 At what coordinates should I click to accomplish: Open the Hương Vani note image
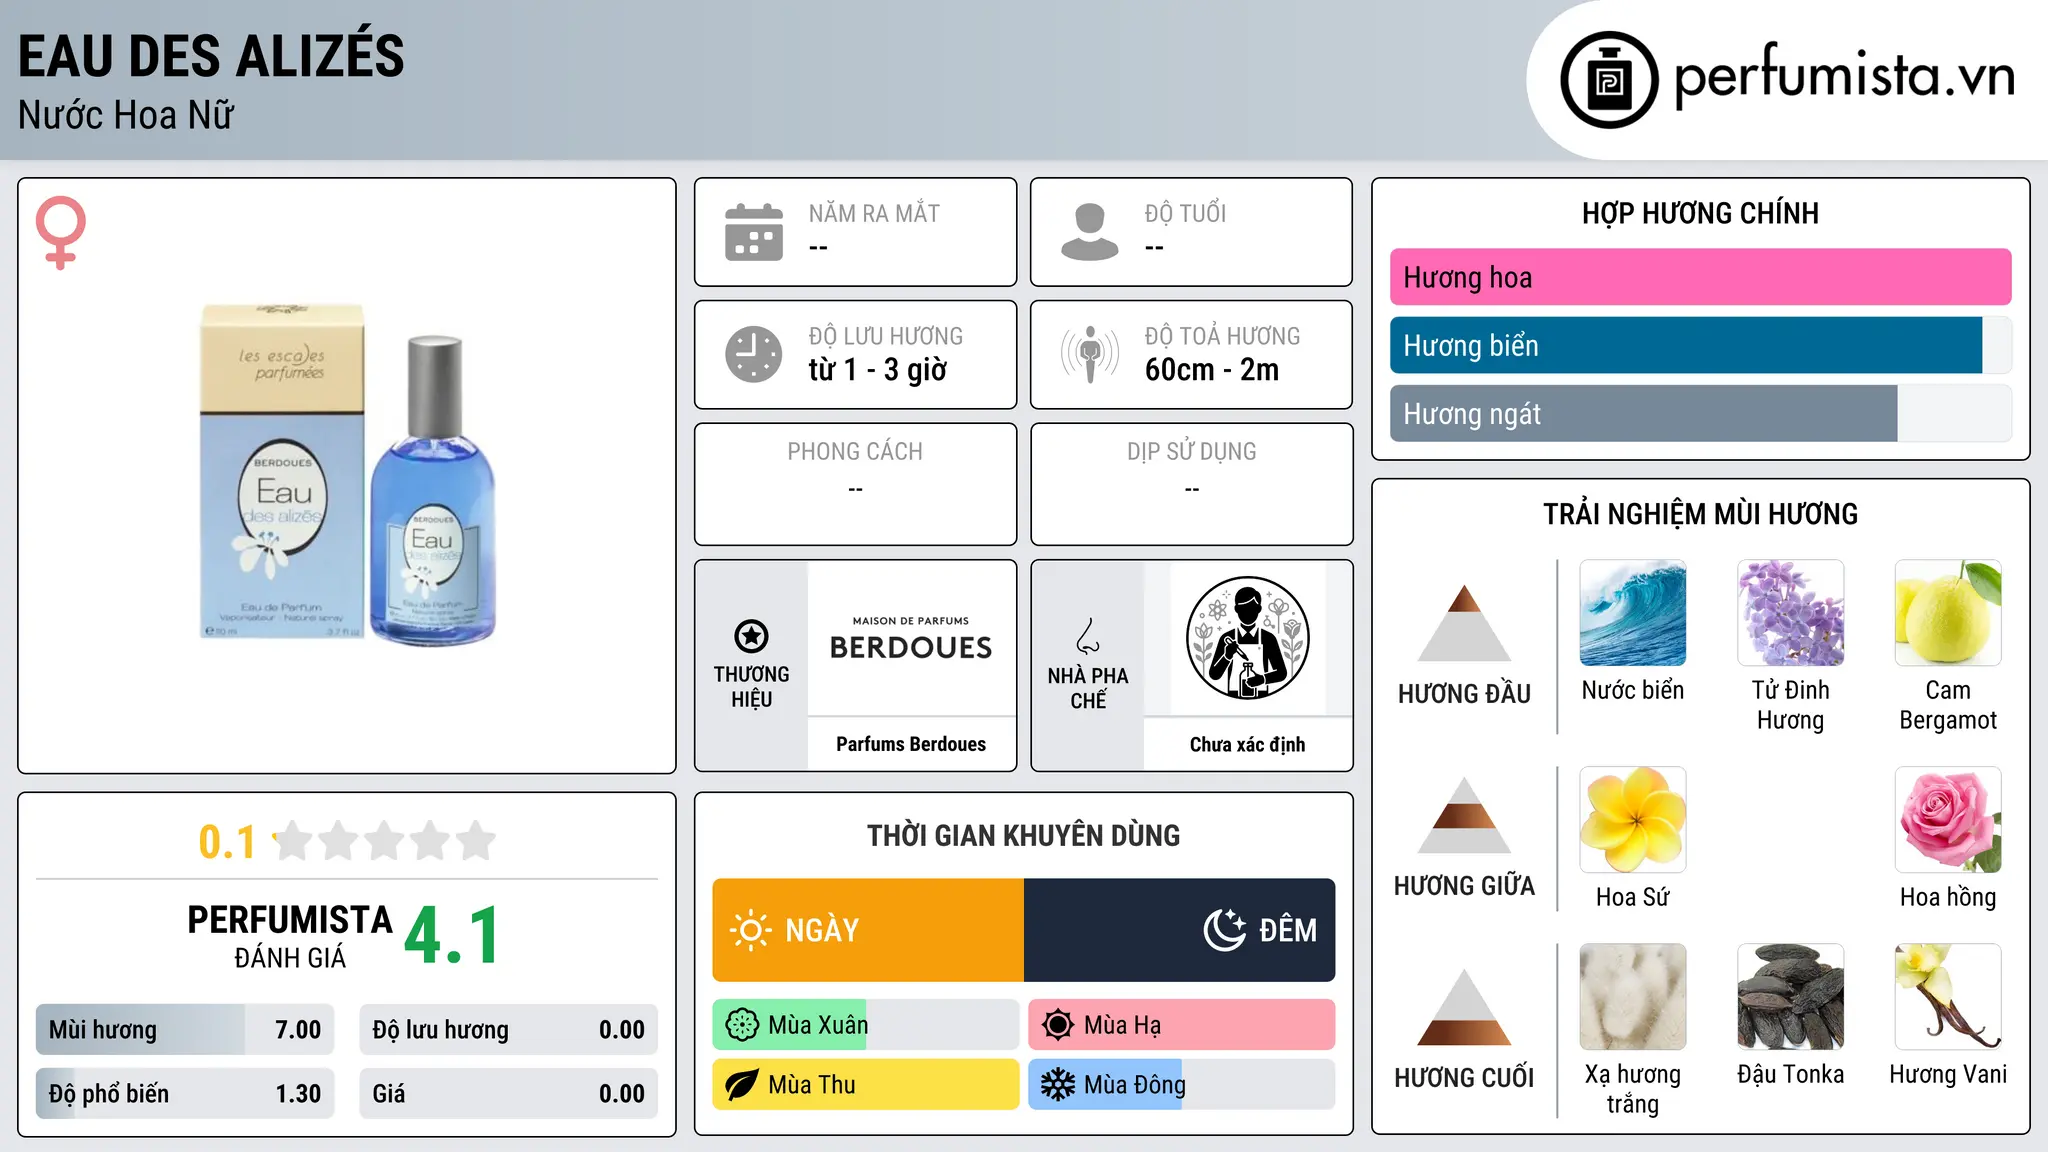point(1948,997)
